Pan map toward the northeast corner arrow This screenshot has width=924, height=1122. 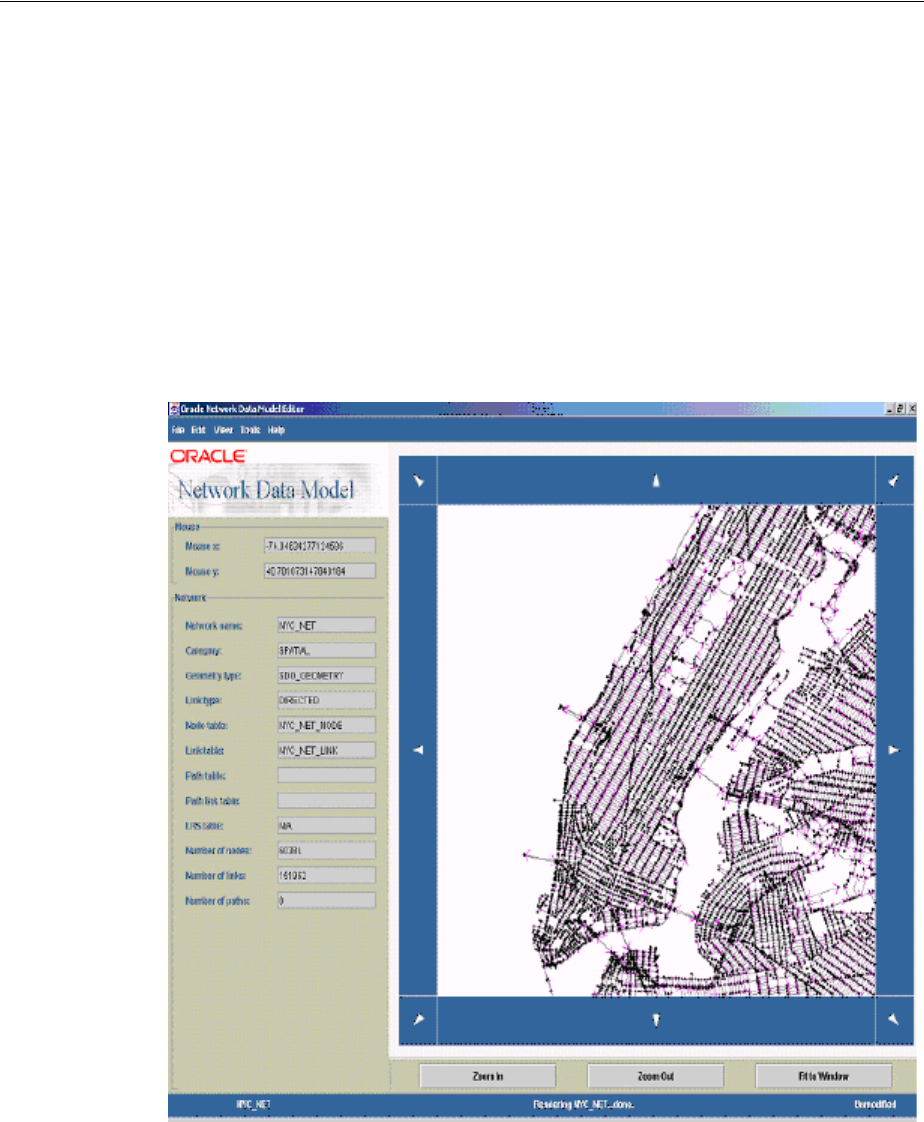click(x=894, y=480)
